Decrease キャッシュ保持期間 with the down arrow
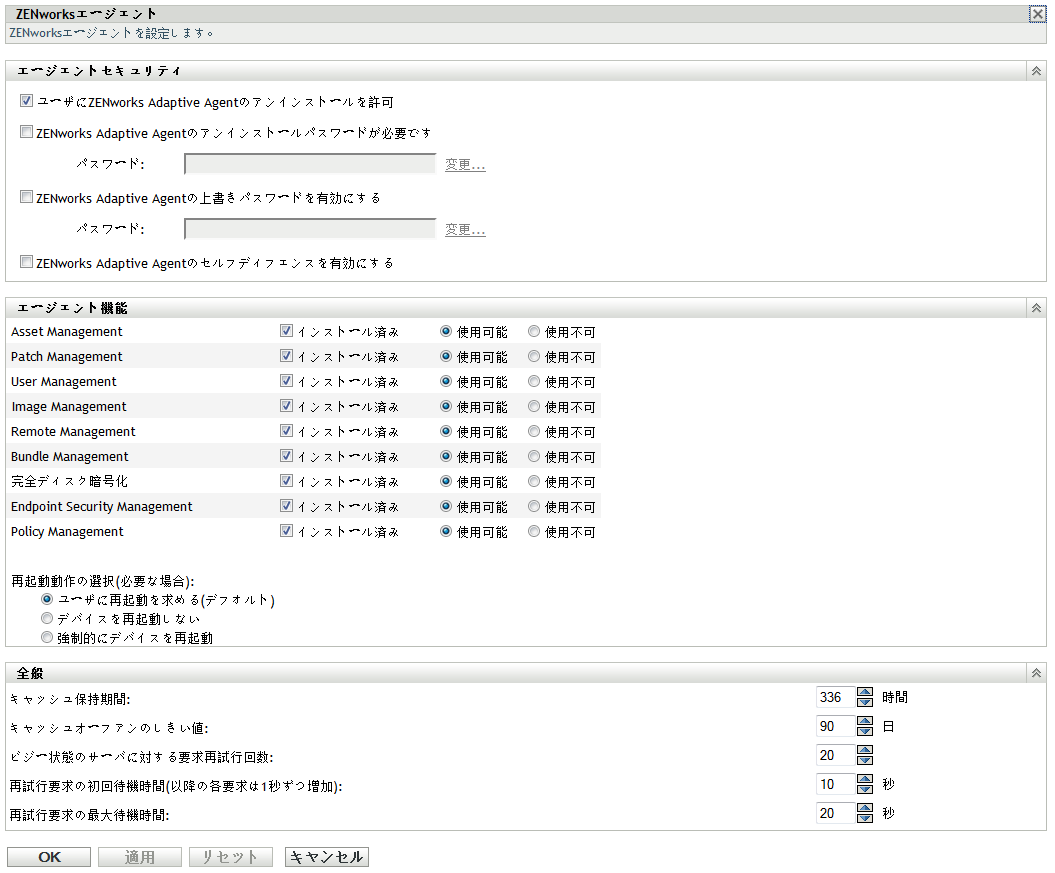The width and height of the screenshot is (1055, 873). pos(865,702)
